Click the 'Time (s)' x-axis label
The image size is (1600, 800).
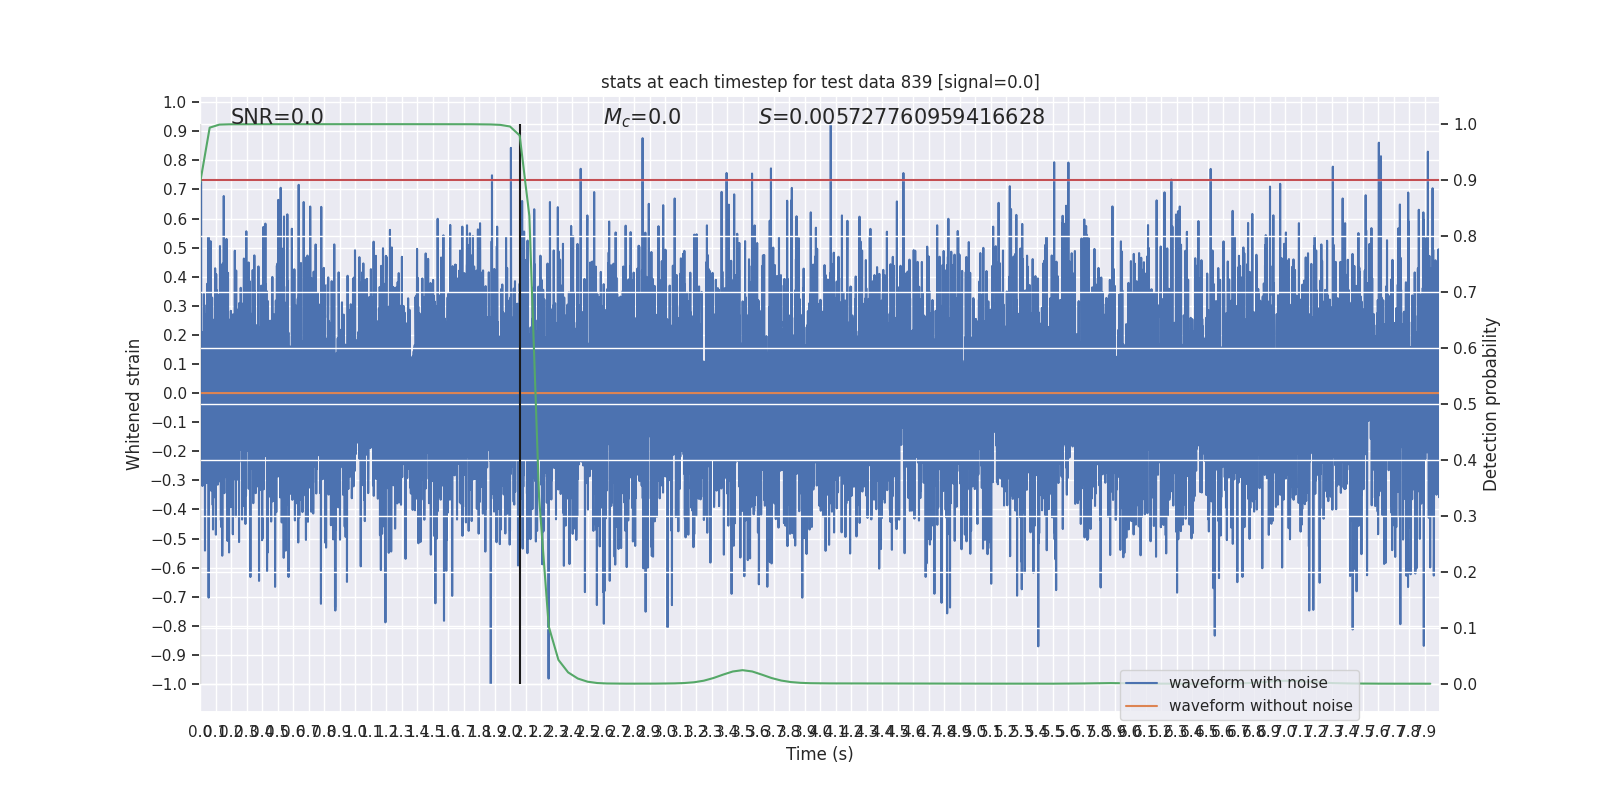[820, 754]
